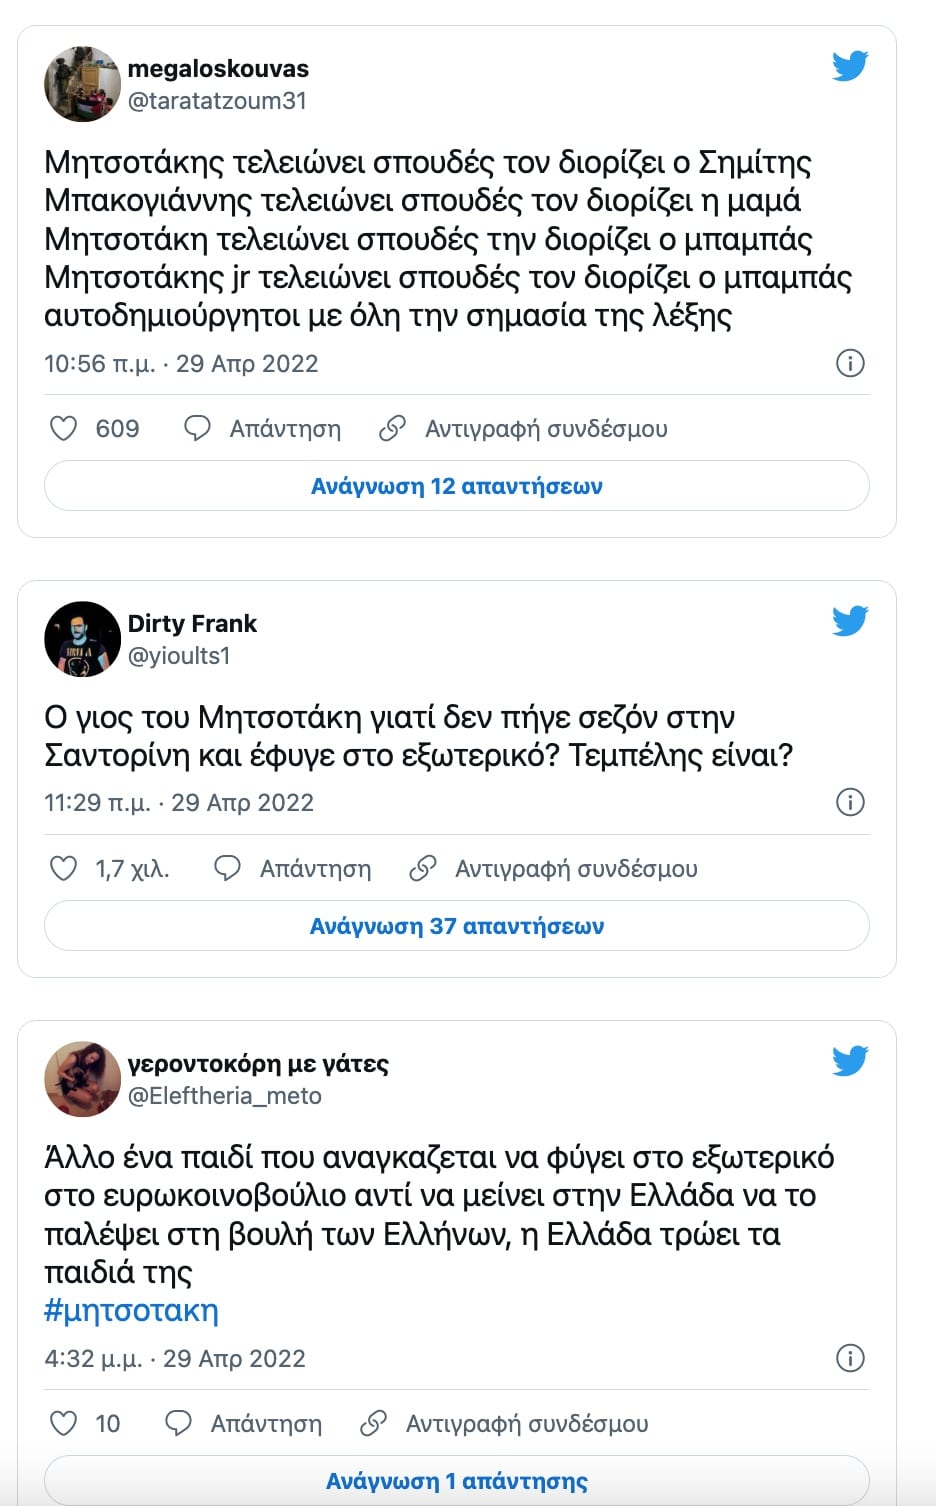Viewport: 936px width, 1506px height.
Task: Click megaloskouvas profile avatar
Action: pyautogui.click(x=82, y=84)
